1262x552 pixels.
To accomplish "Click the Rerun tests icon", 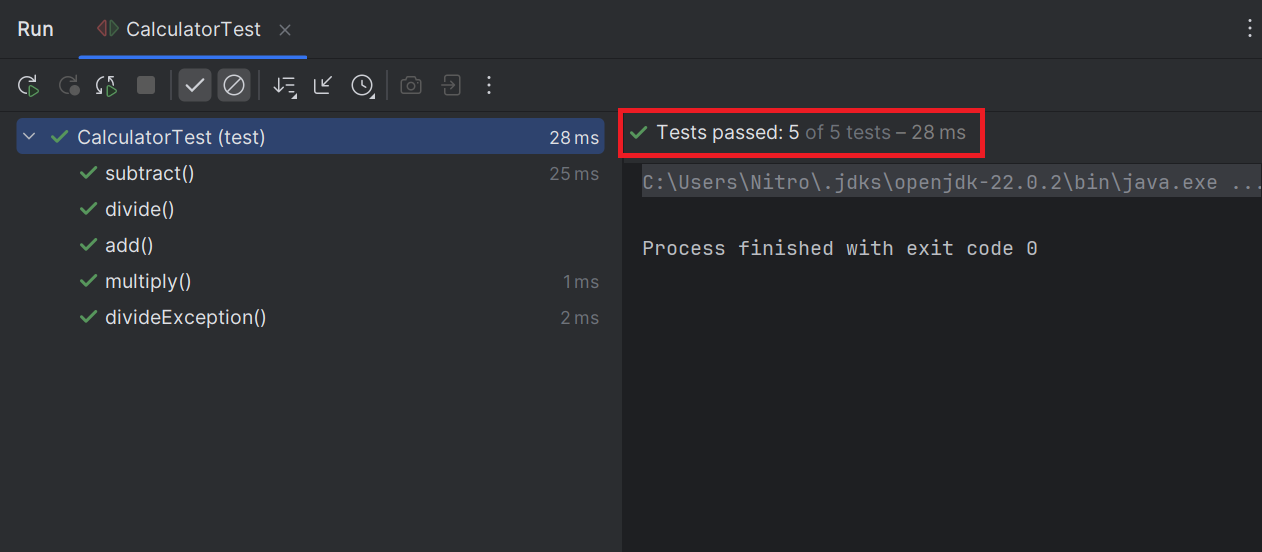I will coord(28,86).
